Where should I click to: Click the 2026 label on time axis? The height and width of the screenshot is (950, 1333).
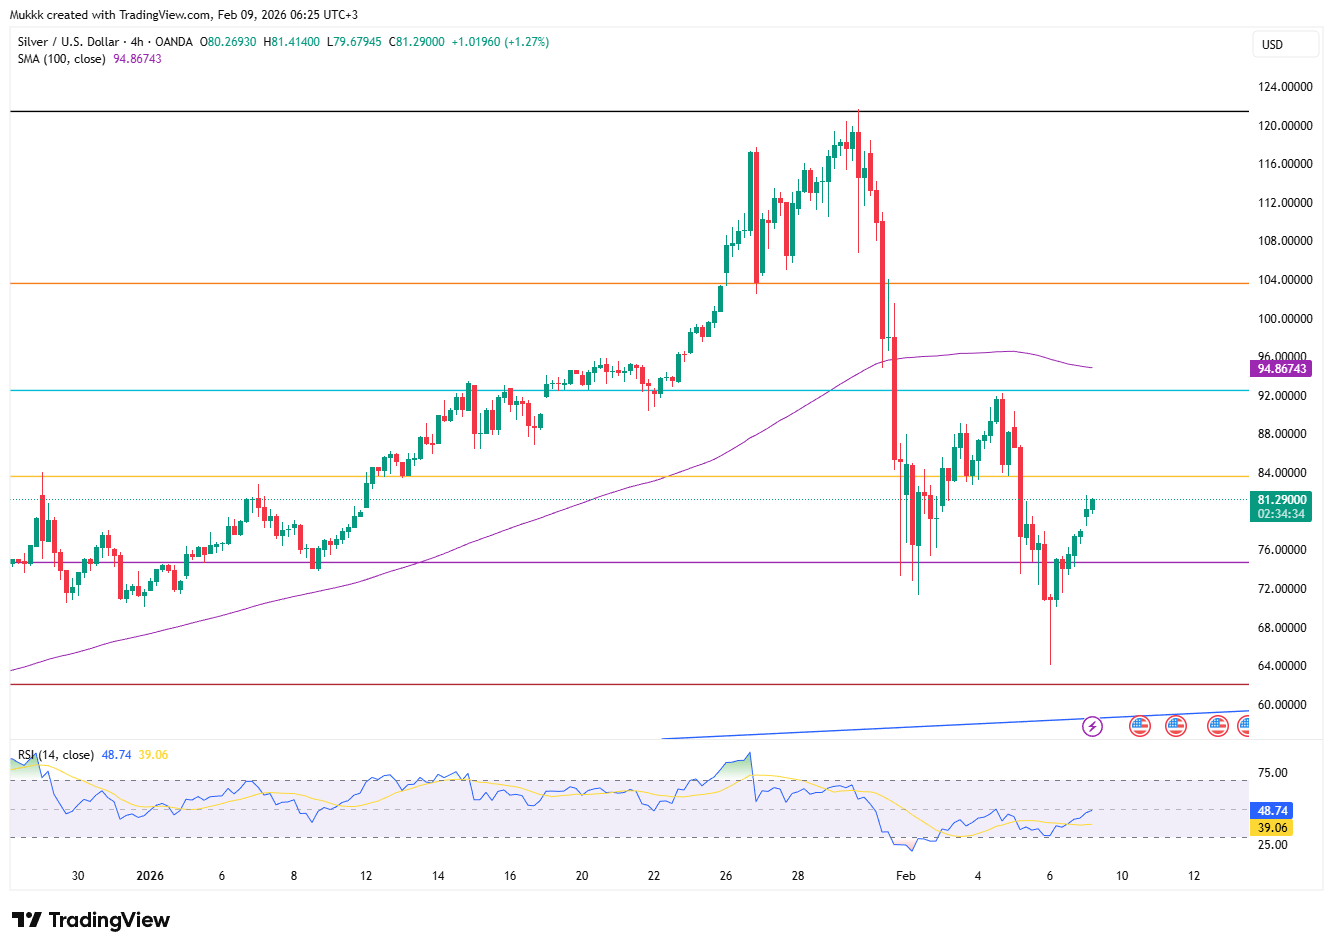point(150,876)
